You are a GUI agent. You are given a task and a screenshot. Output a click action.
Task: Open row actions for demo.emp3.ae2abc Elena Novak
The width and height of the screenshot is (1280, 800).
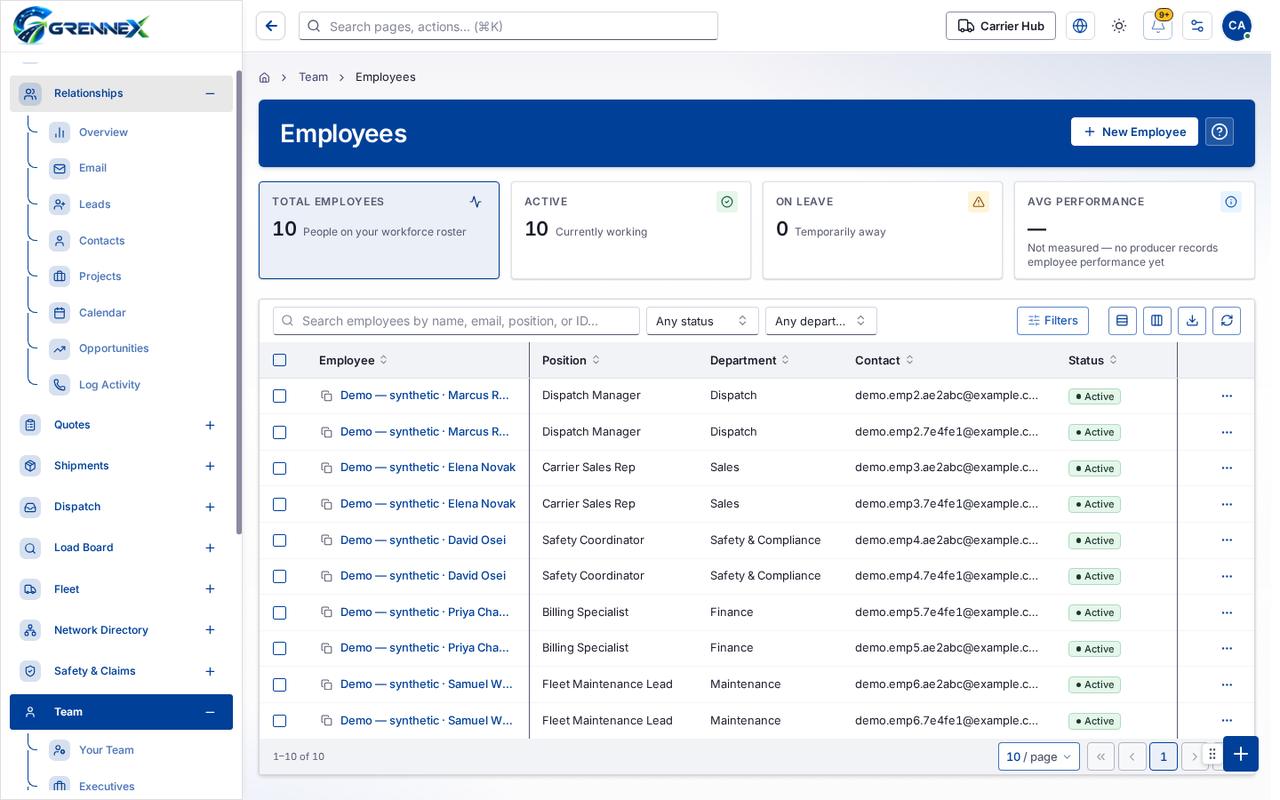click(x=1227, y=468)
